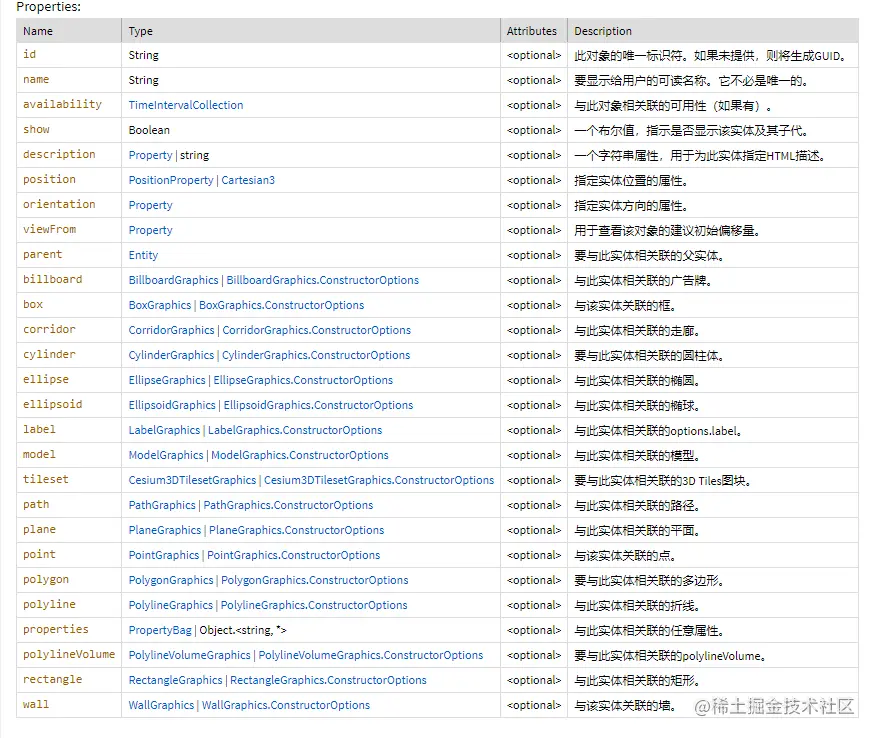Image resolution: width=876 pixels, height=738 pixels.
Task: Click PolygonGraphics.ConstructorOptions link
Action: (315, 580)
